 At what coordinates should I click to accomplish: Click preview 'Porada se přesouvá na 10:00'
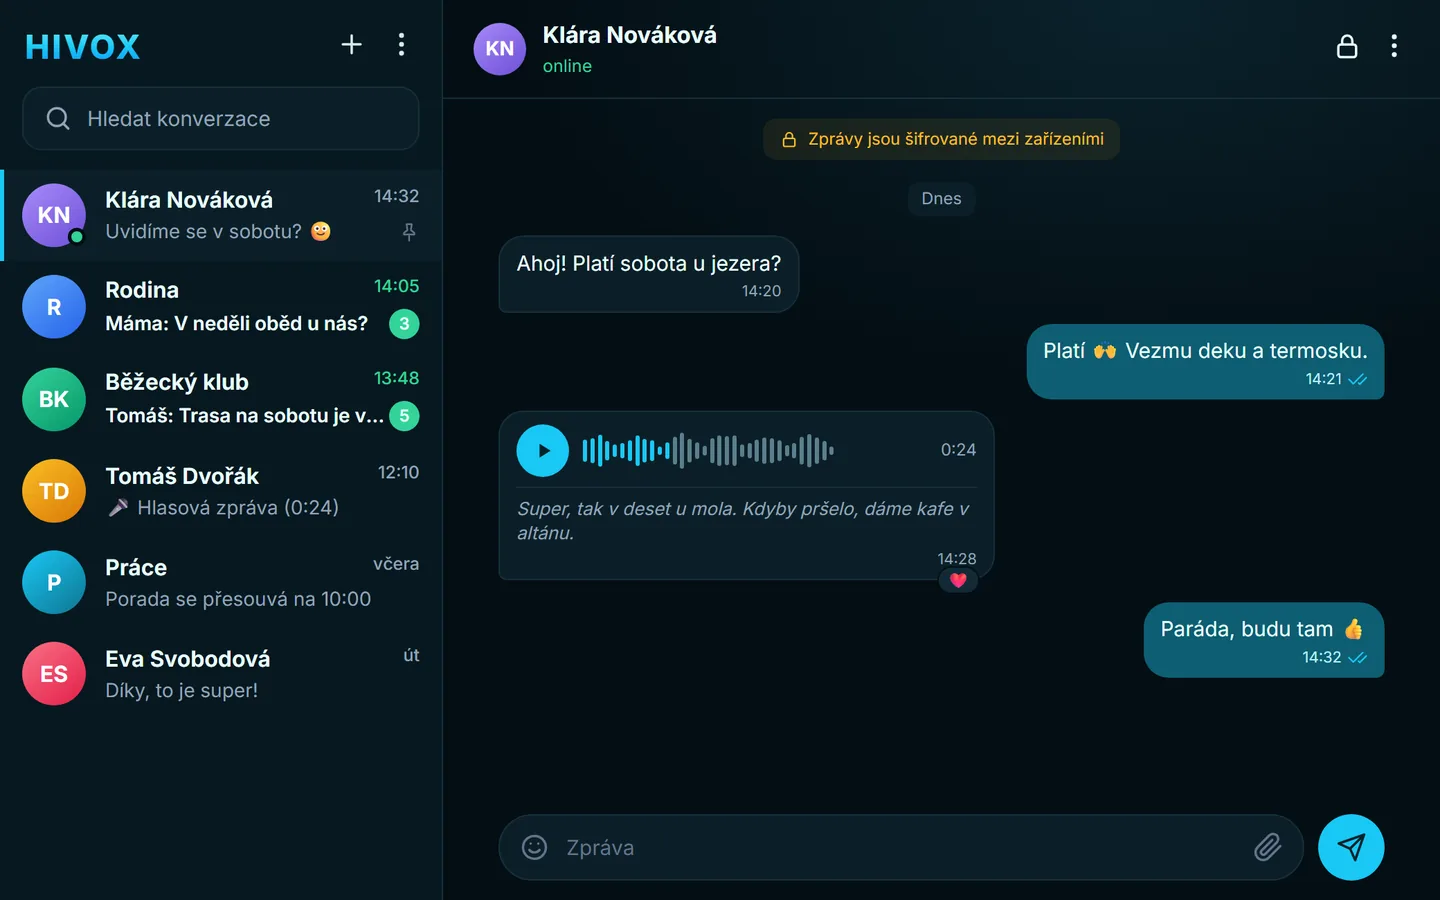pyautogui.click(x=238, y=599)
